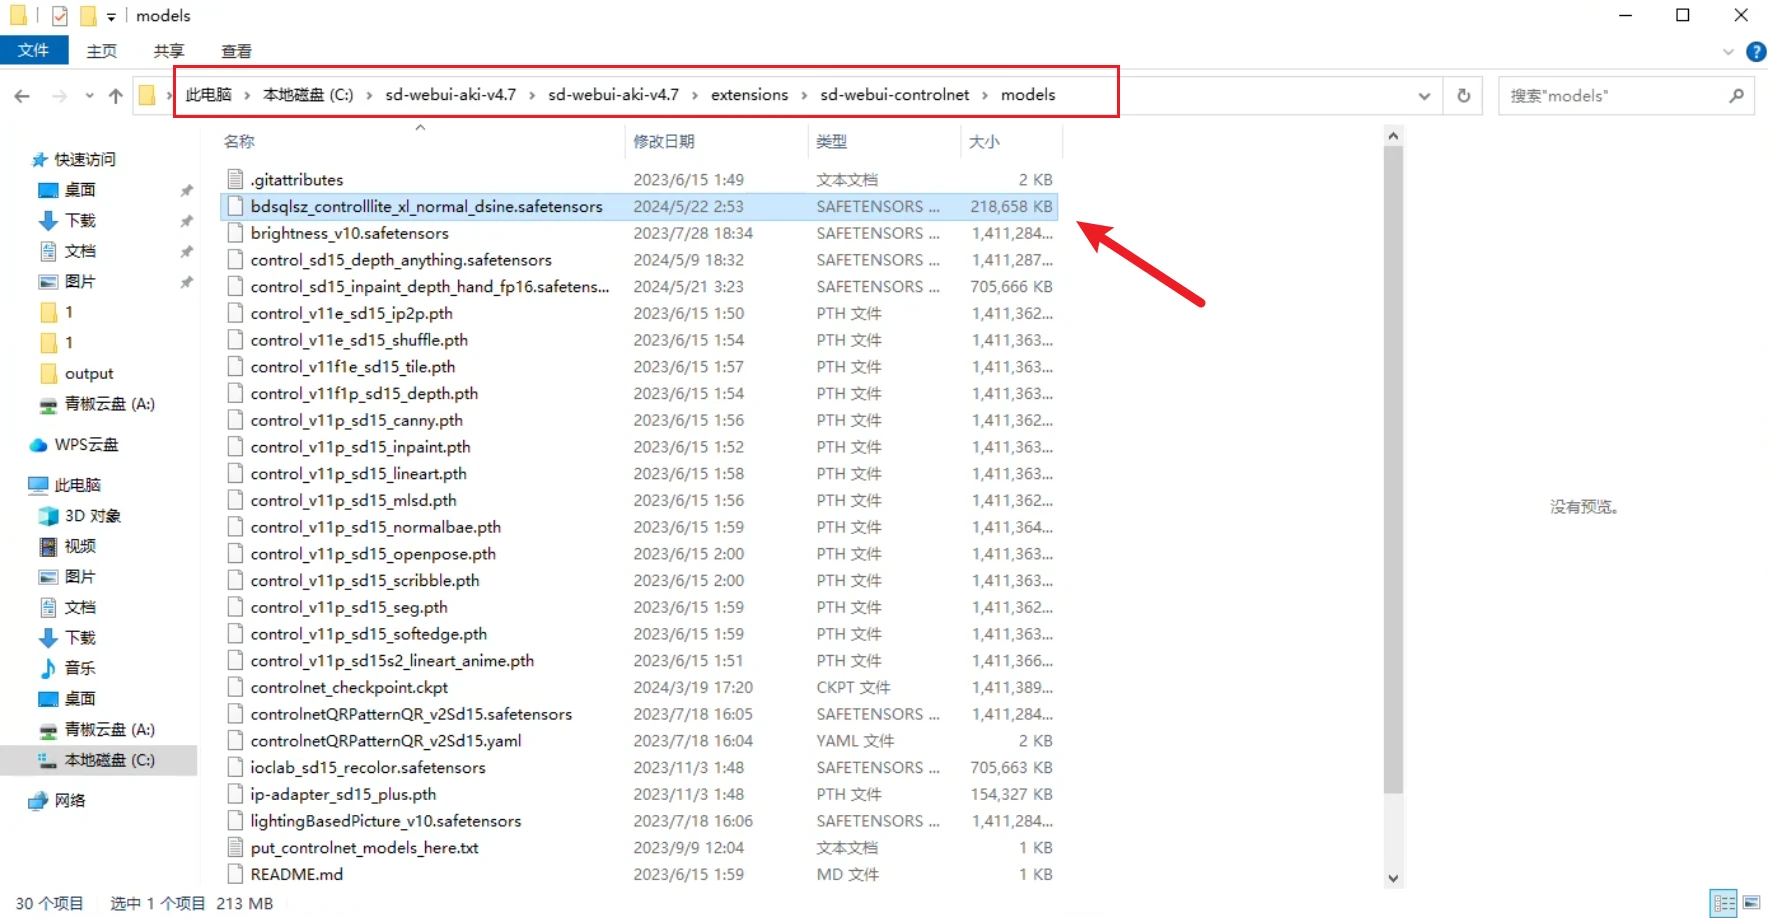Click file icon of ioclab_sd15_recolor.safetensors
The image size is (1768, 918).
click(x=235, y=768)
